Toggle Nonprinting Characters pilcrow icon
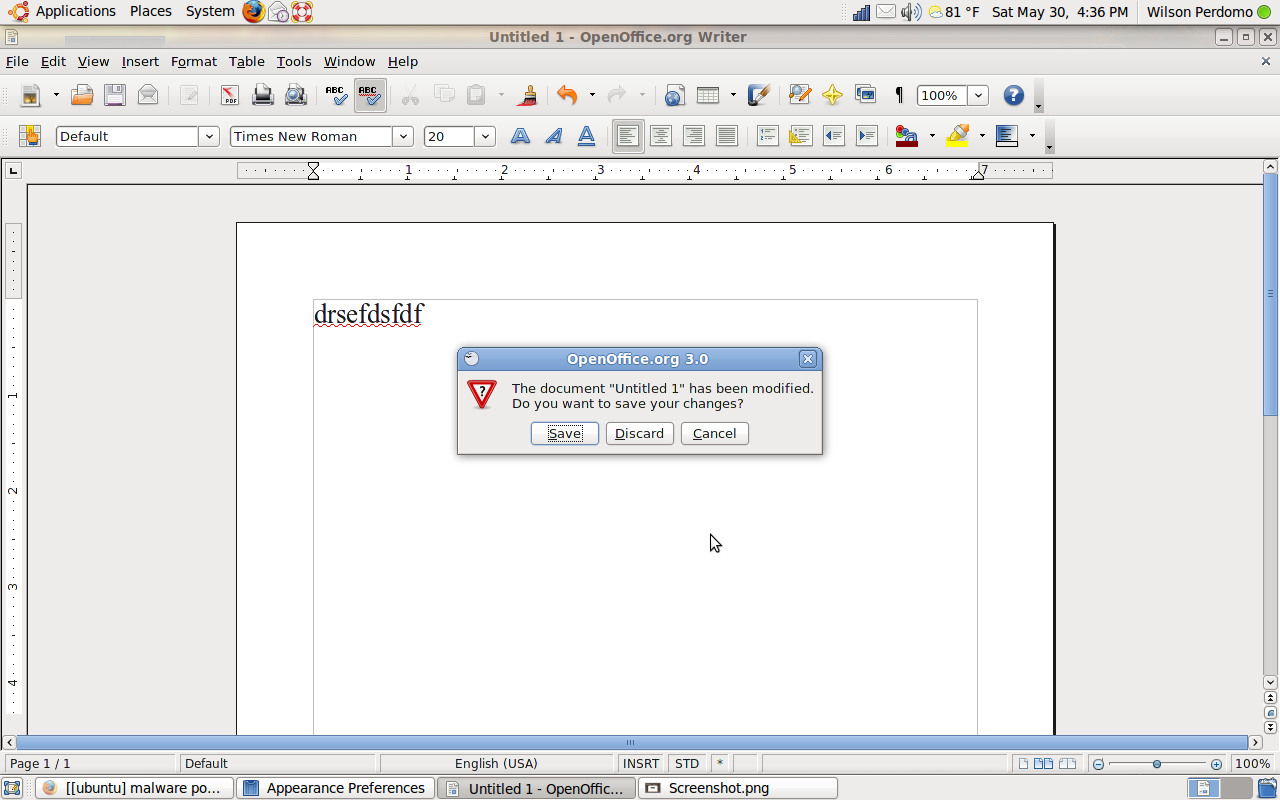 pyautogui.click(x=899, y=95)
